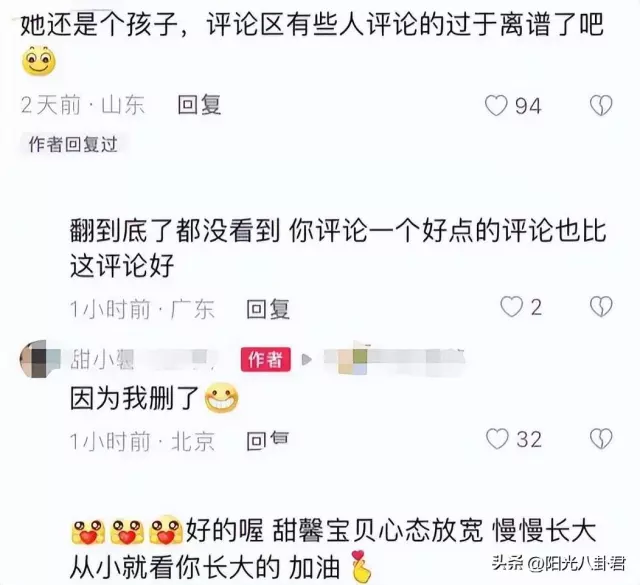The width and height of the screenshot is (640, 585).
Task: Tap broken heart on Guangdong comment
Action: click(x=601, y=307)
